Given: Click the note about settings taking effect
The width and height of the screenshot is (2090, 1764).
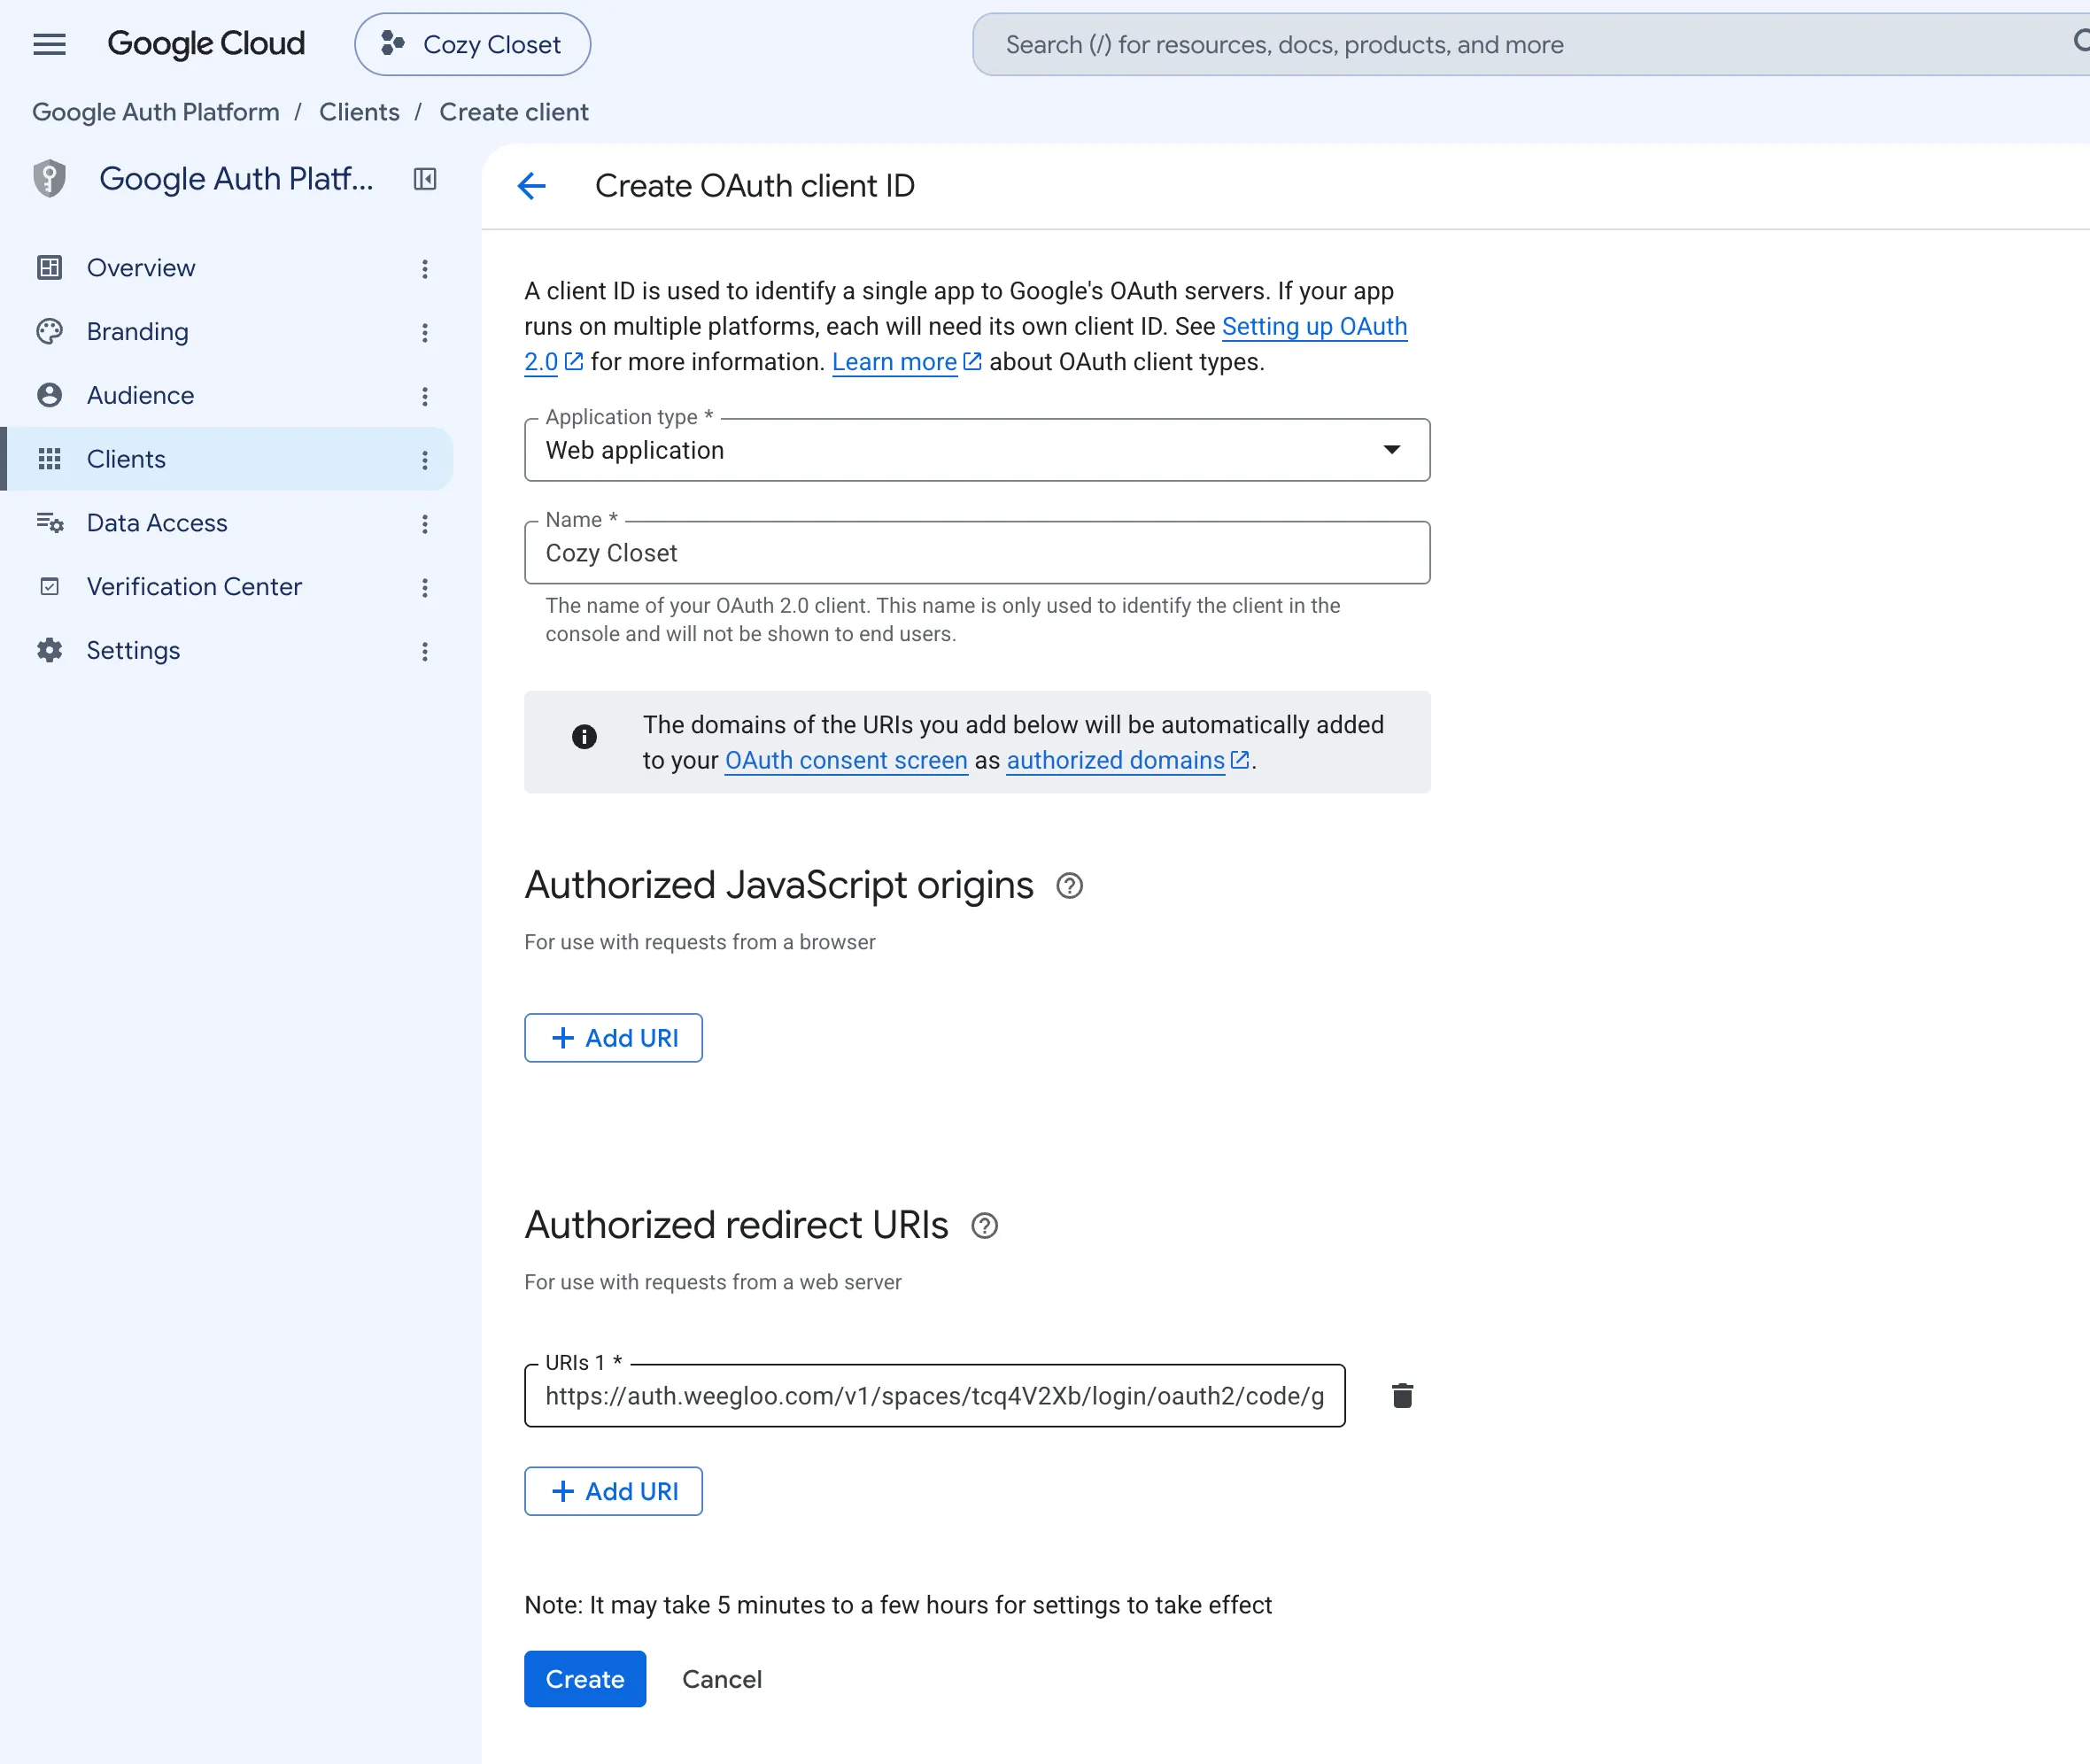Looking at the screenshot, I should pos(898,1605).
